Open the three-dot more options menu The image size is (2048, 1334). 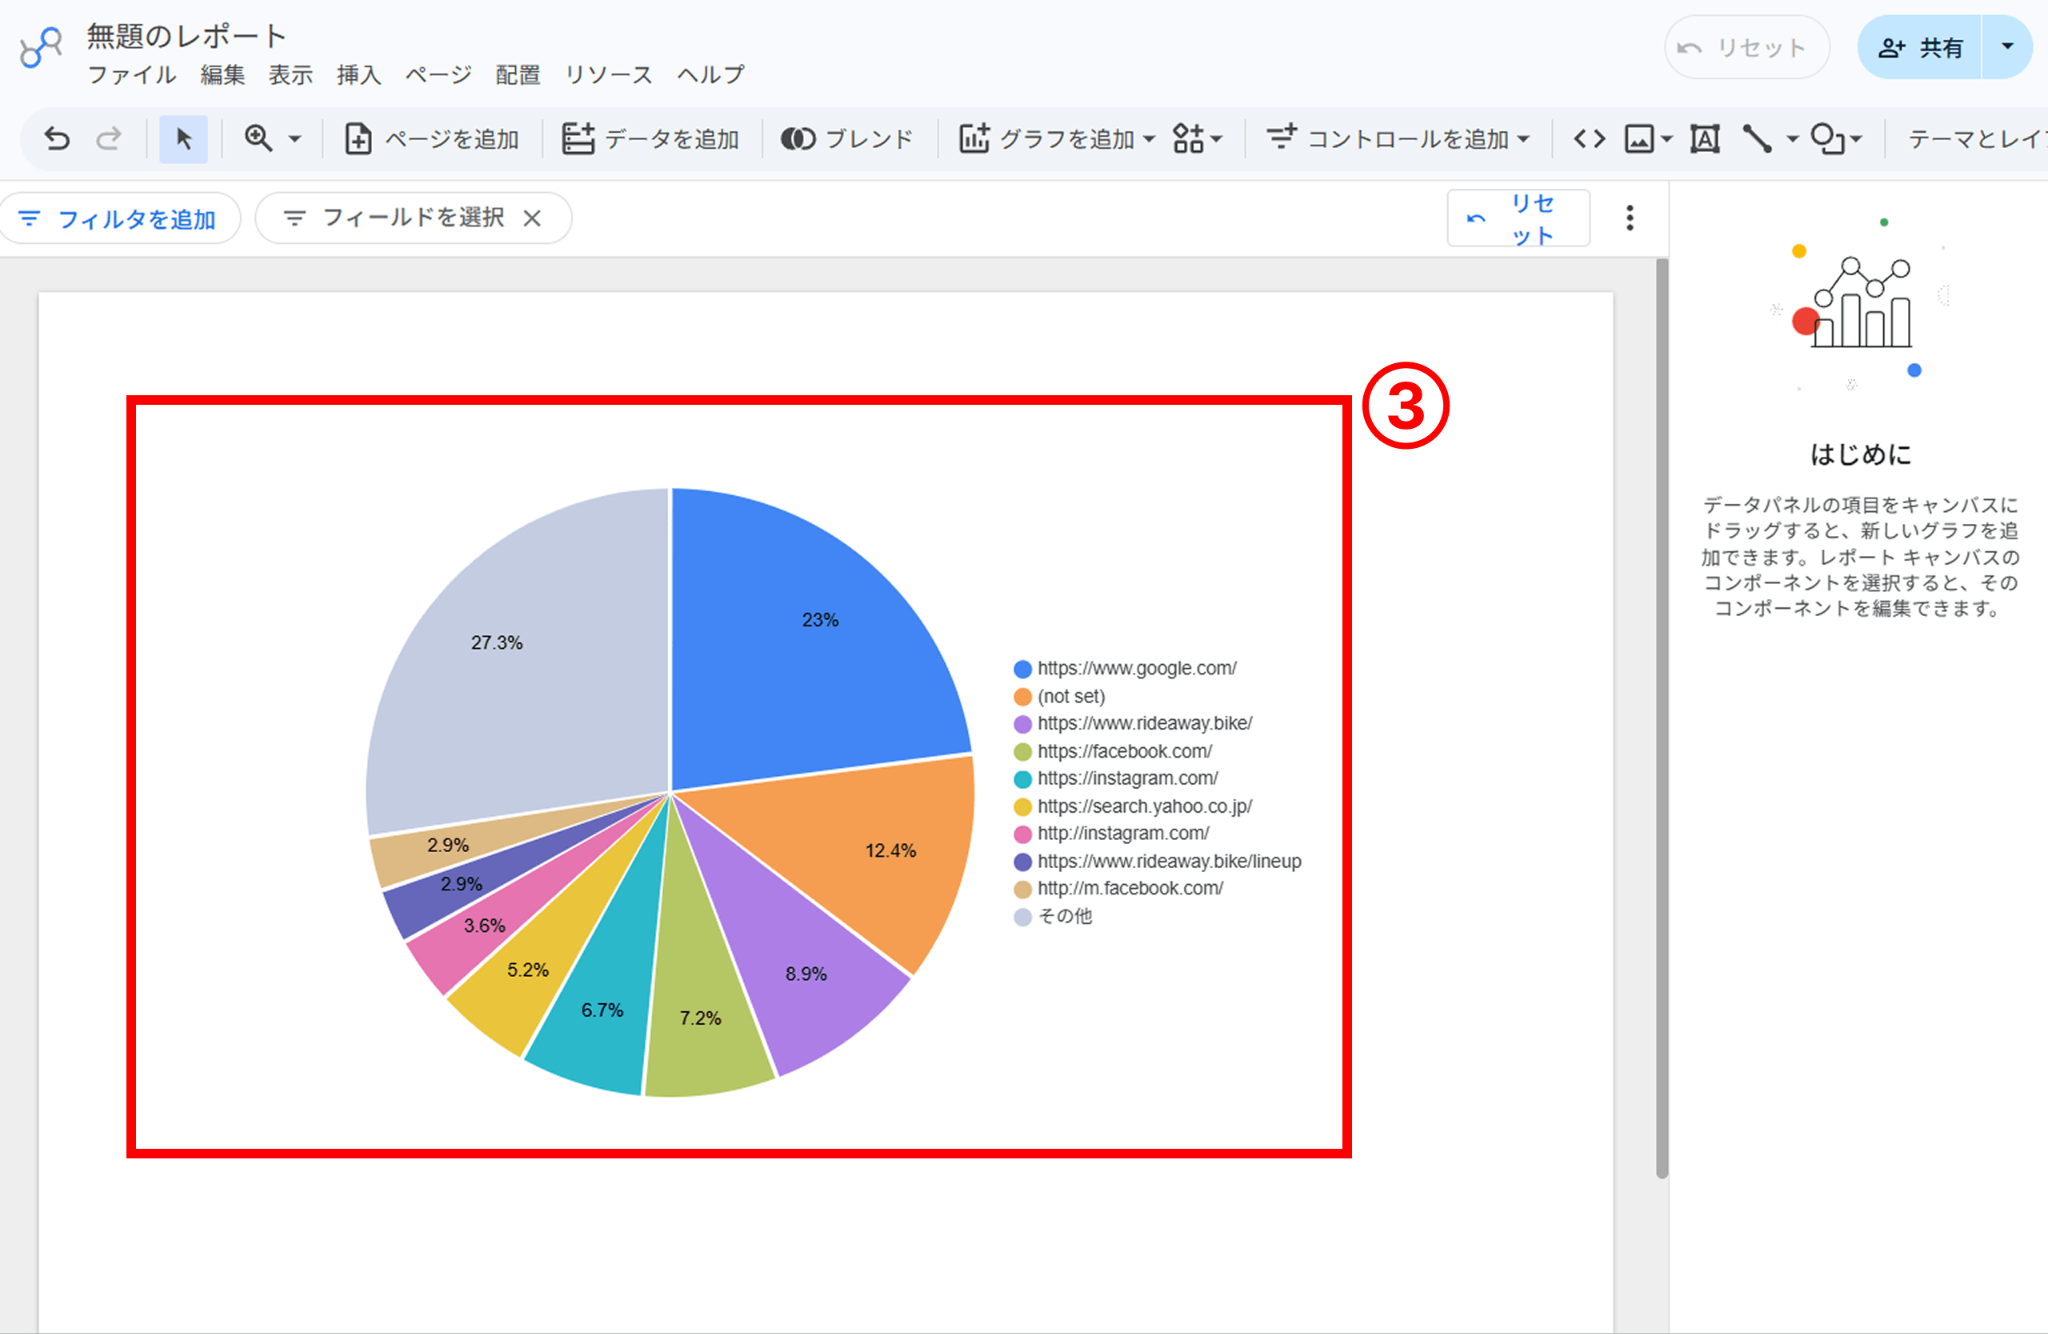point(1630,218)
